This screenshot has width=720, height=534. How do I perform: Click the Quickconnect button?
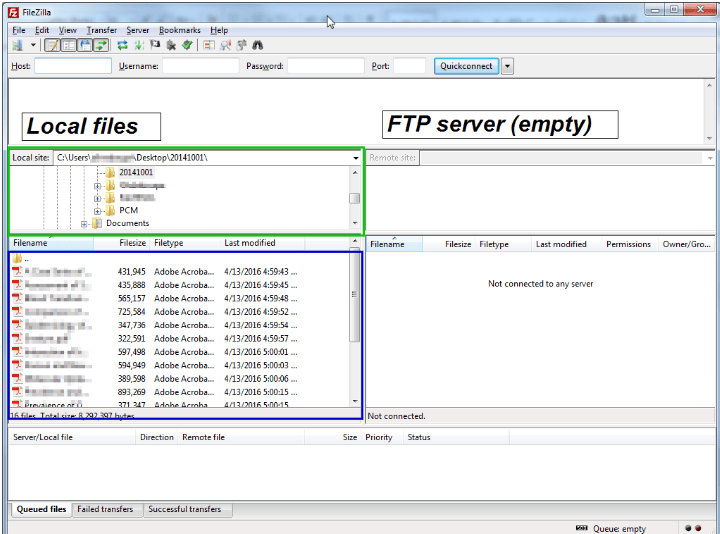(x=466, y=66)
